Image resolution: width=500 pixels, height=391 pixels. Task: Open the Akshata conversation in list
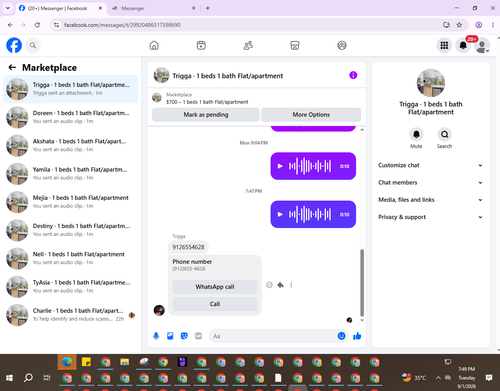tap(70, 146)
